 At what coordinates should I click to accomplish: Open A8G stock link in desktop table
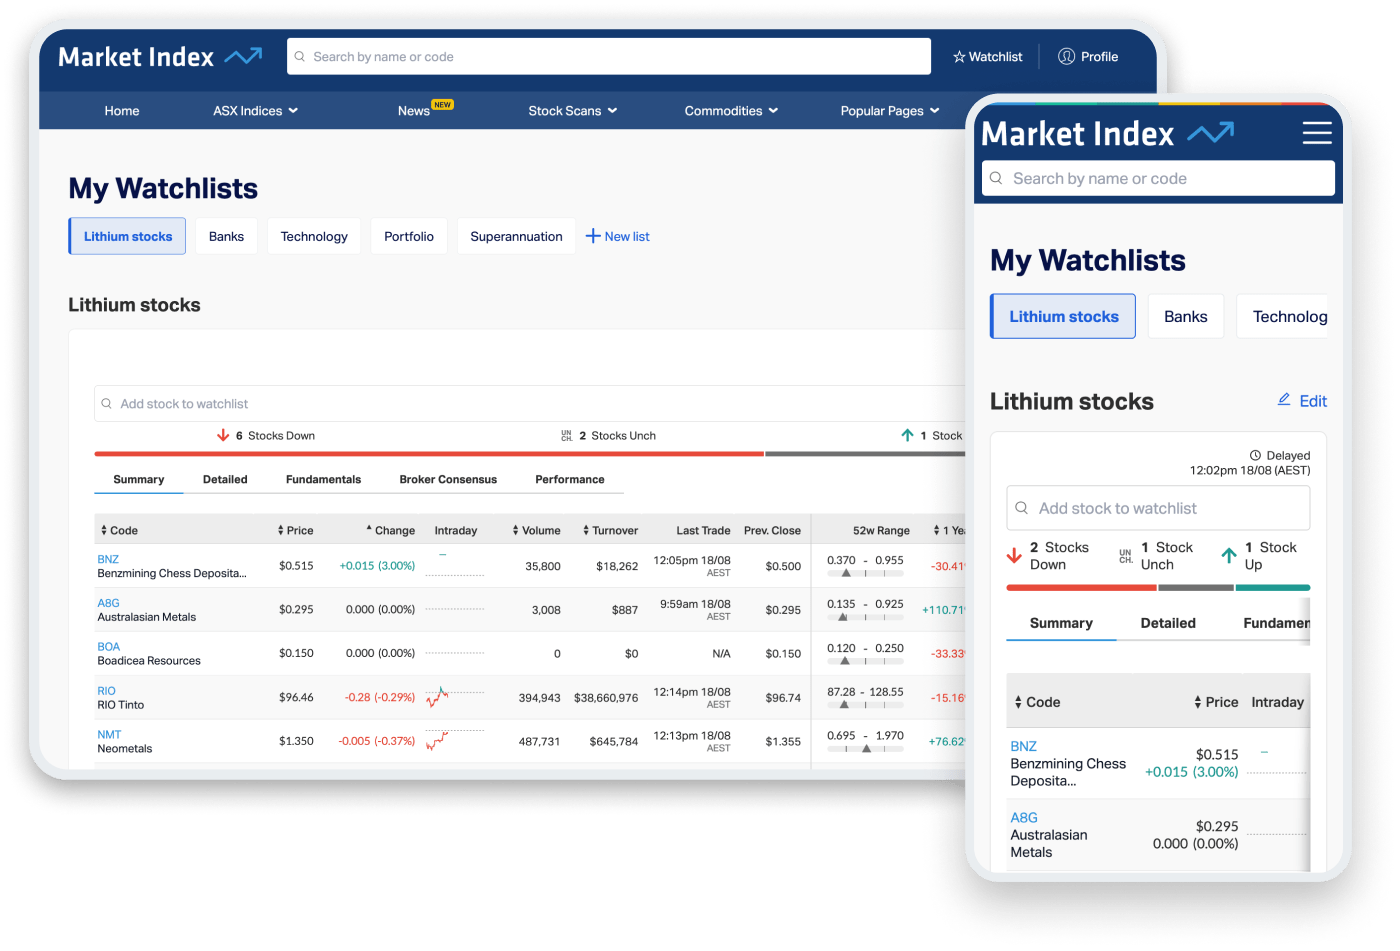108,603
